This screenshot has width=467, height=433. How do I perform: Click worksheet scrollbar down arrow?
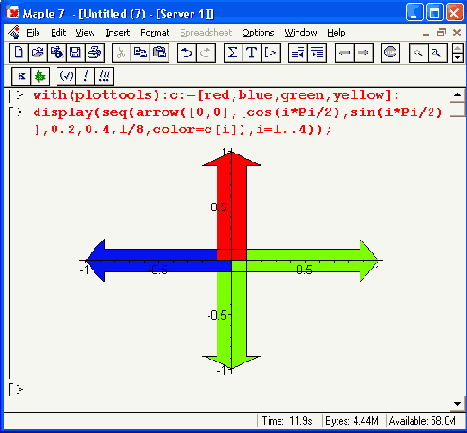[x=457, y=404]
